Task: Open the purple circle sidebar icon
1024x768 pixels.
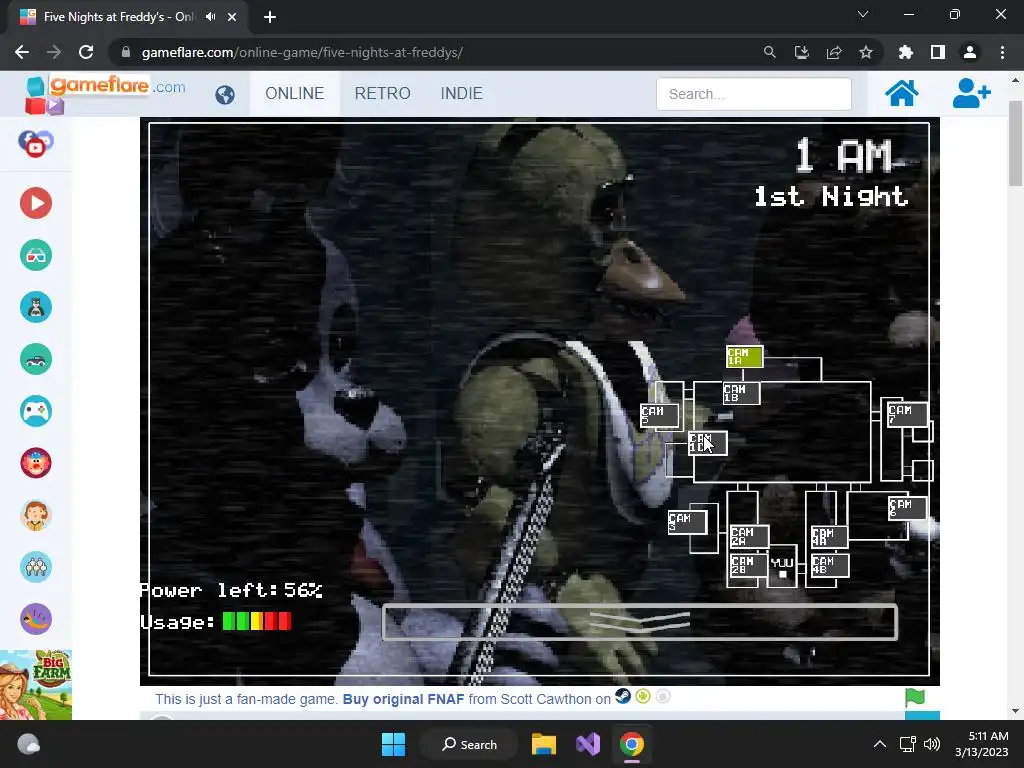Action: (36, 619)
